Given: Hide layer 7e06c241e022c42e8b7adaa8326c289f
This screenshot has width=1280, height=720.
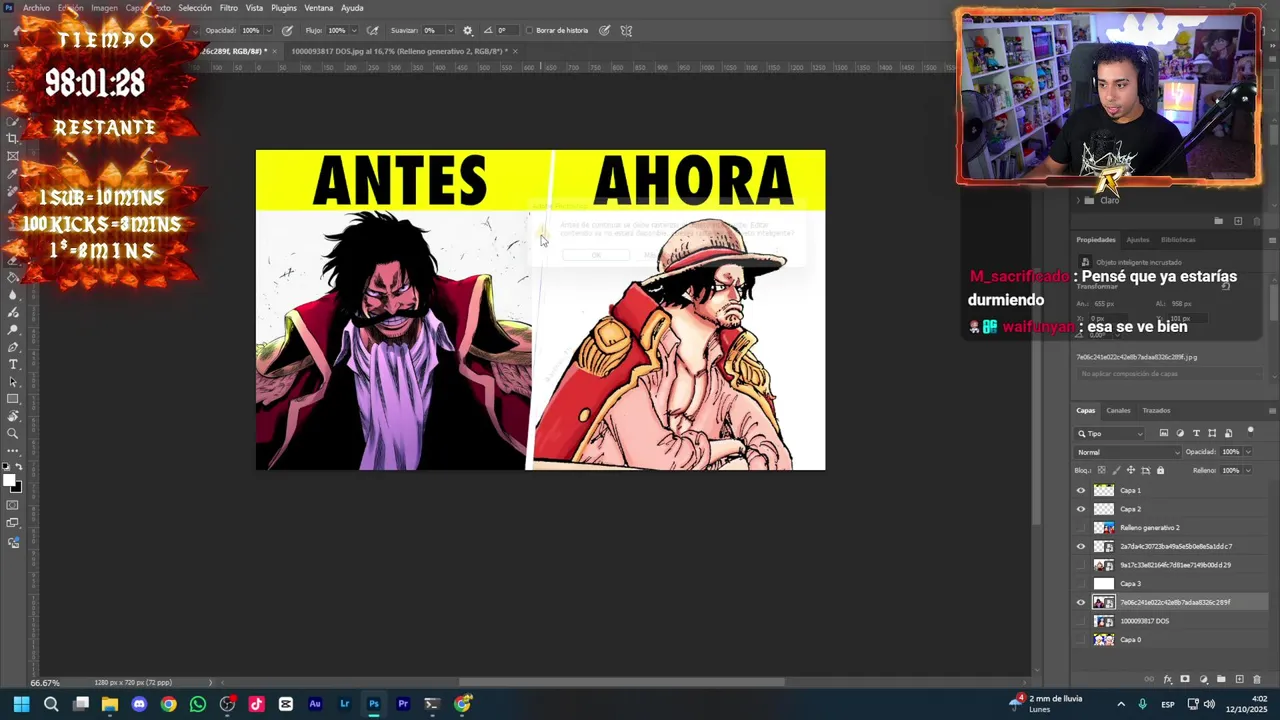Looking at the screenshot, I should pyautogui.click(x=1080, y=602).
